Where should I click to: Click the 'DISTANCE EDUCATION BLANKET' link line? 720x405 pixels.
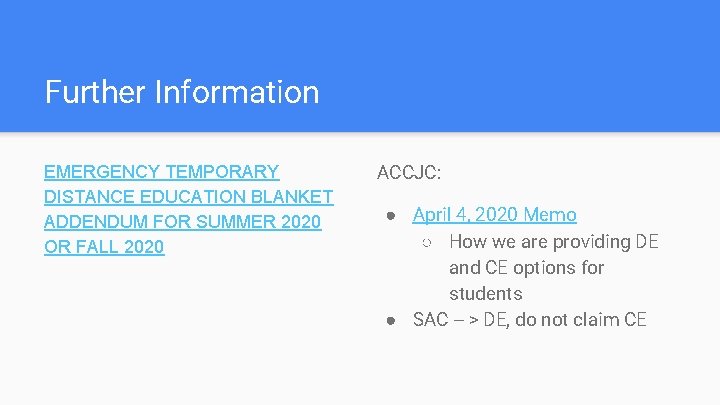tap(189, 197)
